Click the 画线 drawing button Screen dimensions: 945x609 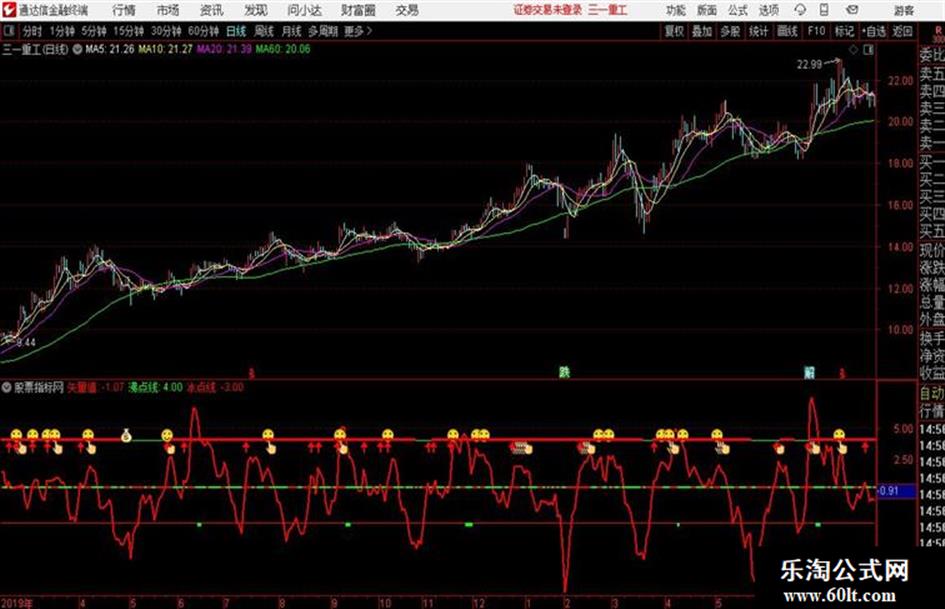click(x=787, y=31)
